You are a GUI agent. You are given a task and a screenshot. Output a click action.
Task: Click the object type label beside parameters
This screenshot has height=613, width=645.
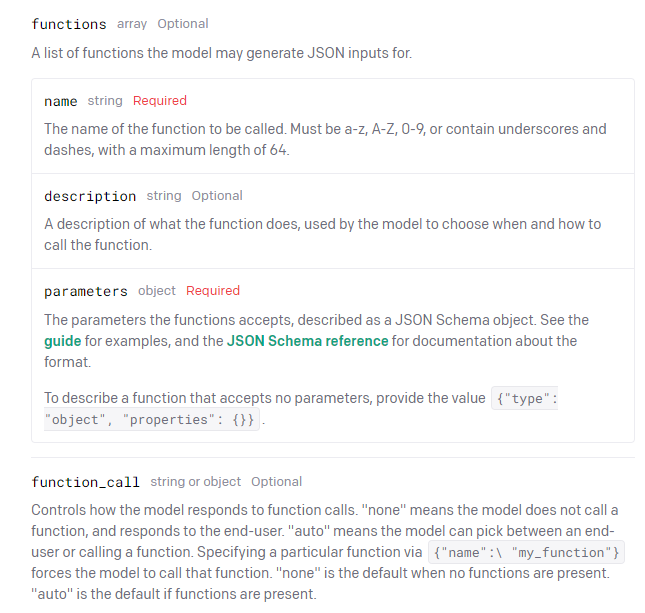(157, 291)
